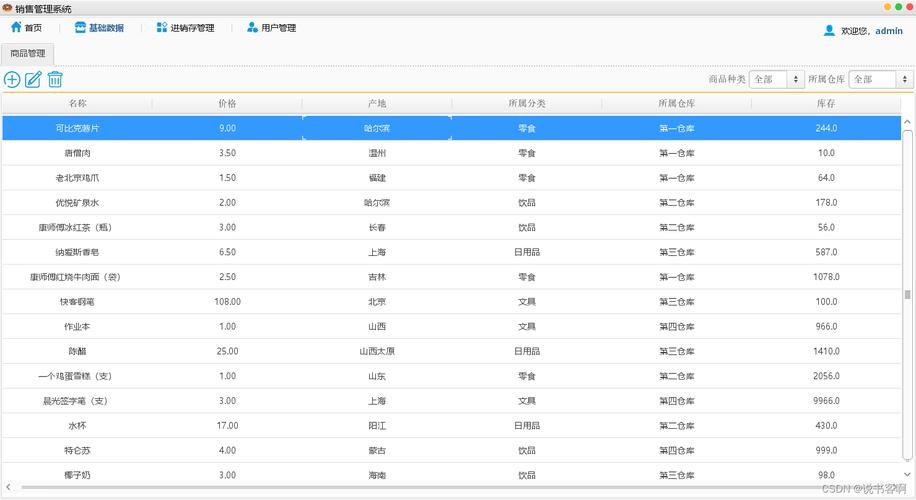Click the add product plus icon

pos(12,80)
